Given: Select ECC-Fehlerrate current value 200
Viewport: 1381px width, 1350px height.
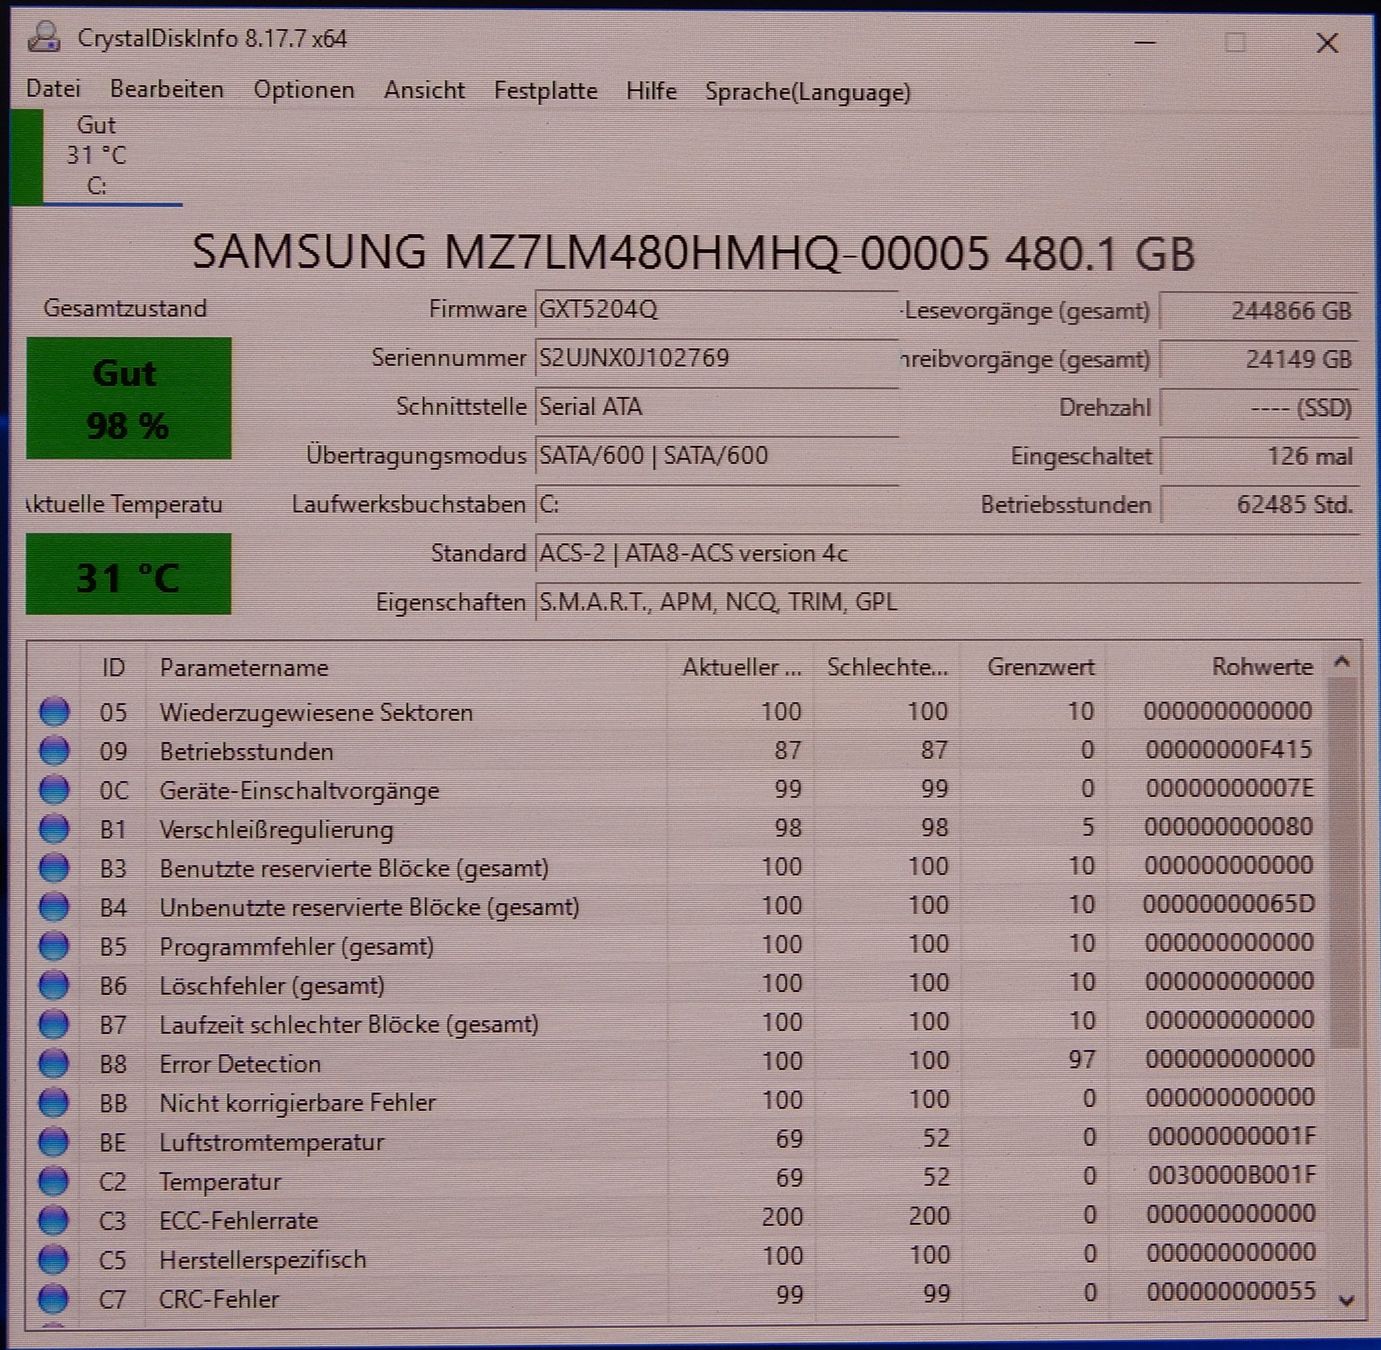Looking at the screenshot, I should click(782, 1217).
